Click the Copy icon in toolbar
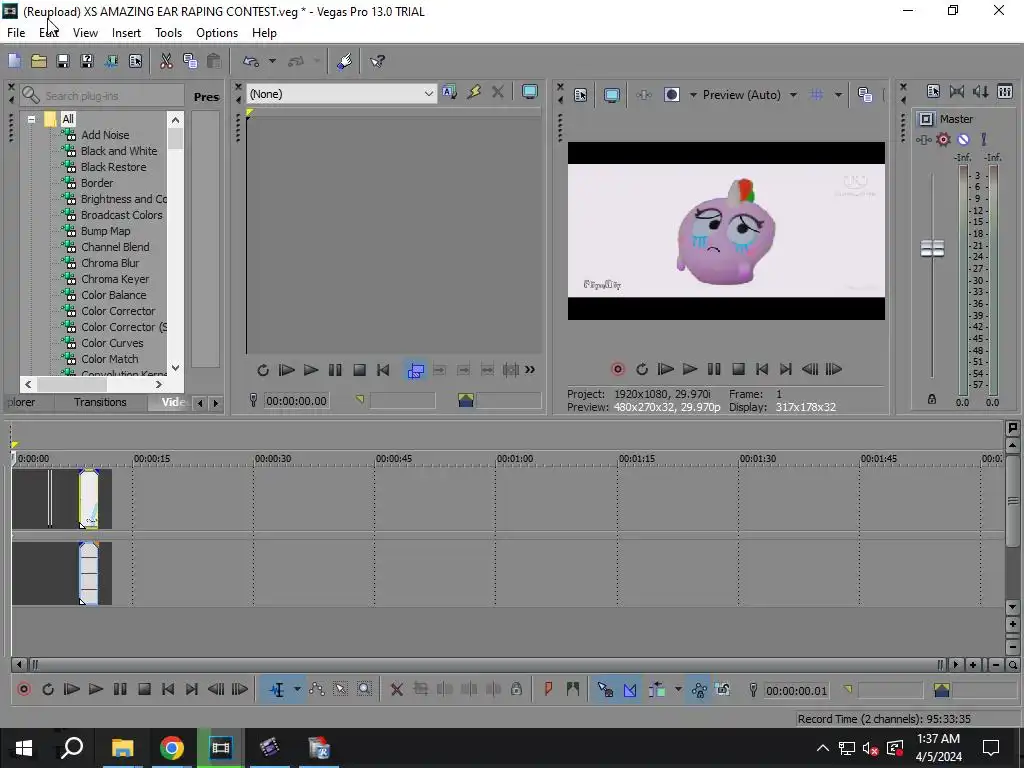Viewport: 1024px width, 768px height. (190, 61)
